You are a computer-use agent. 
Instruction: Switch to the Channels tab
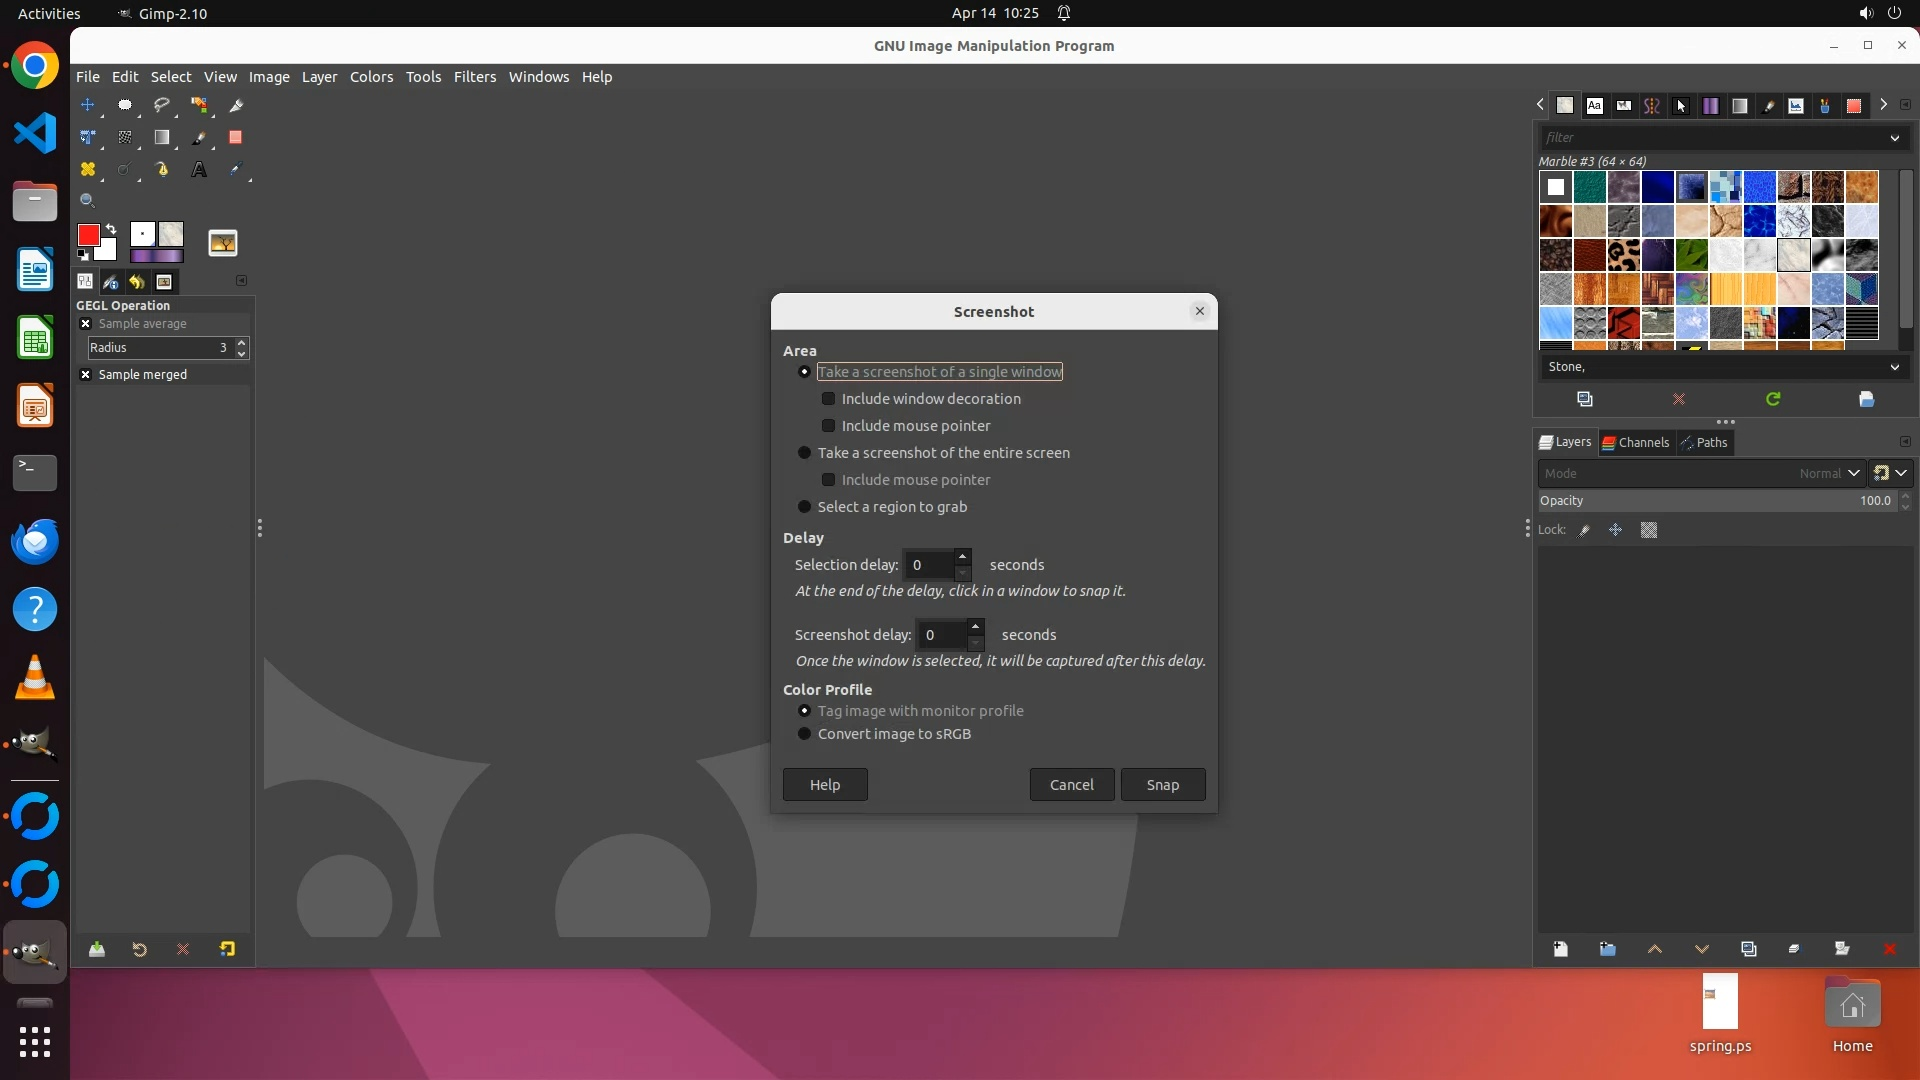(1635, 442)
